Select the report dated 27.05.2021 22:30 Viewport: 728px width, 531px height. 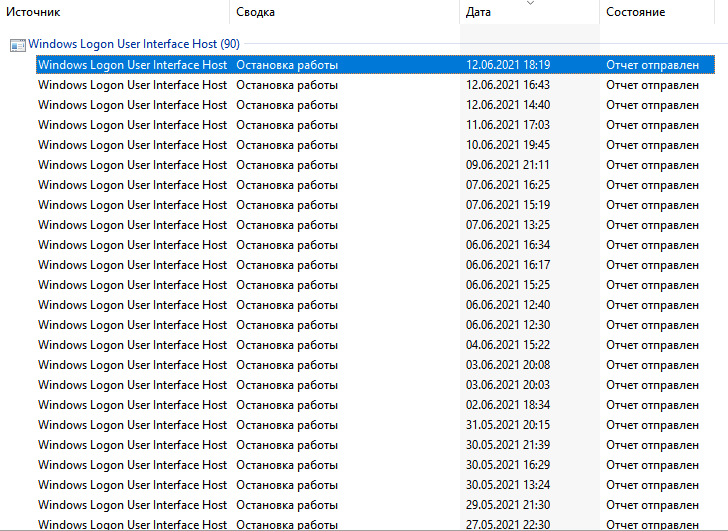(375, 523)
